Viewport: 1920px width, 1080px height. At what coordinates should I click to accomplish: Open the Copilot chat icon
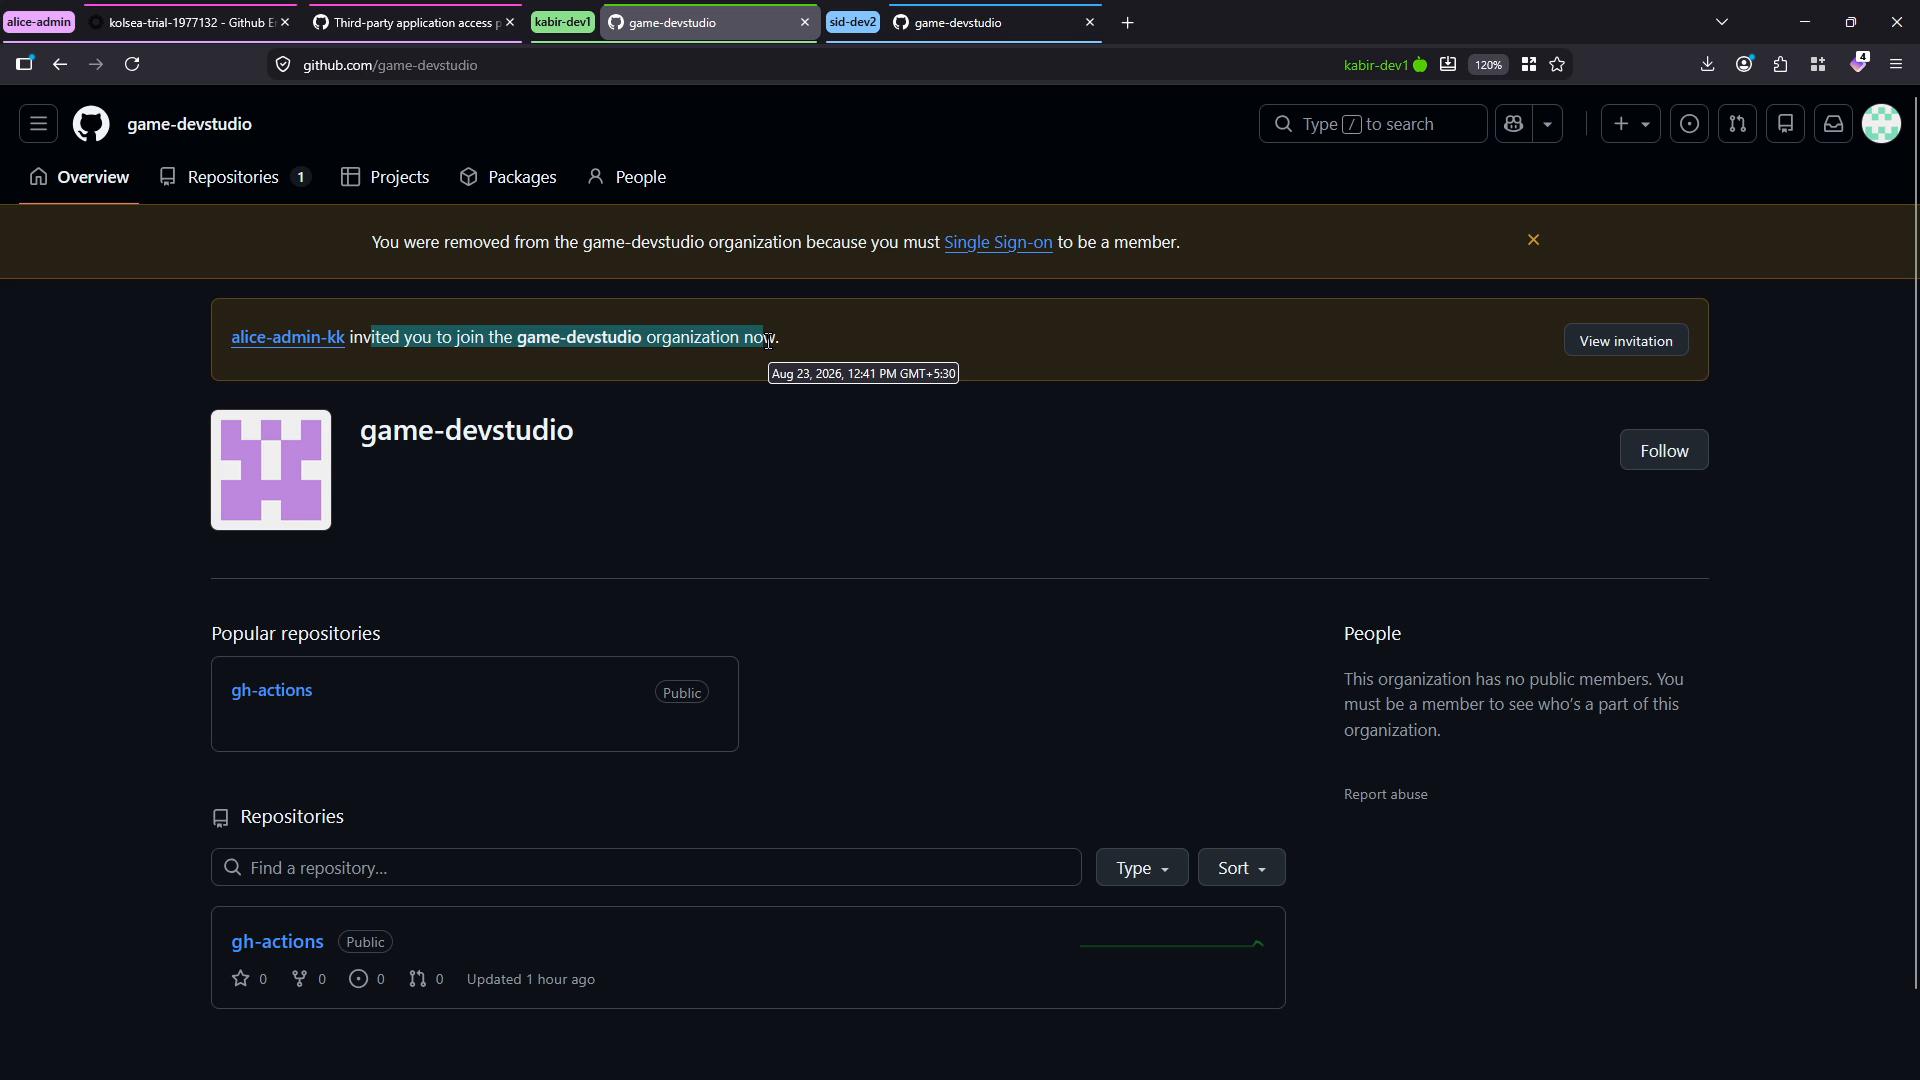click(1514, 124)
